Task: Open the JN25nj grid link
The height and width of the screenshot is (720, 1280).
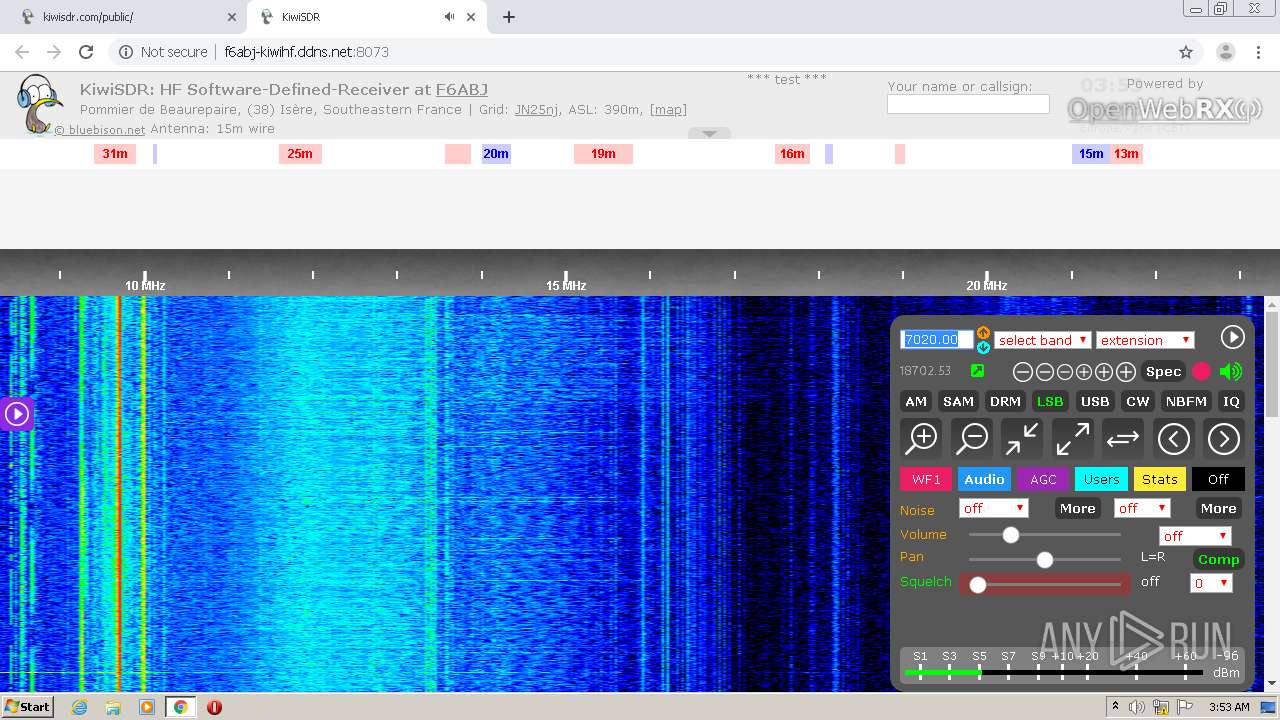Action: point(537,110)
